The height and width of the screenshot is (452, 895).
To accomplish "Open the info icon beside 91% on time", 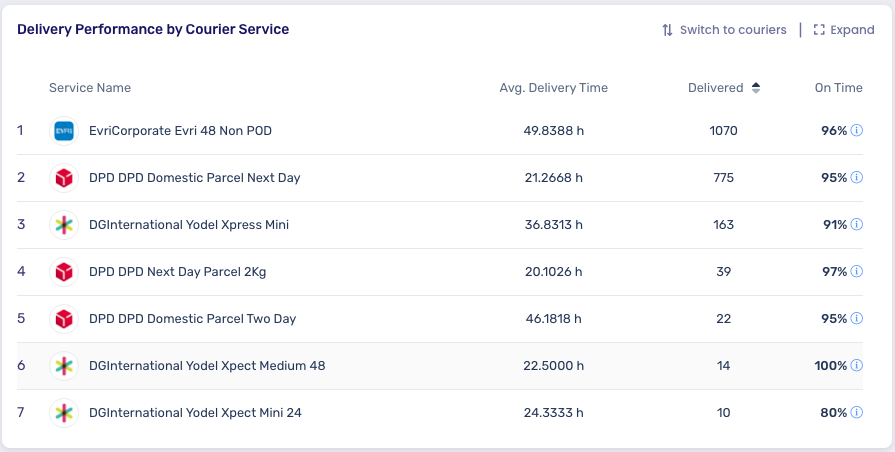I will click(856, 224).
